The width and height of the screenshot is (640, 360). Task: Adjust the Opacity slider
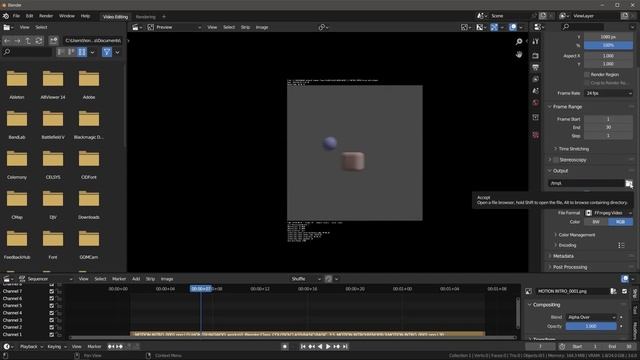click(x=591, y=327)
